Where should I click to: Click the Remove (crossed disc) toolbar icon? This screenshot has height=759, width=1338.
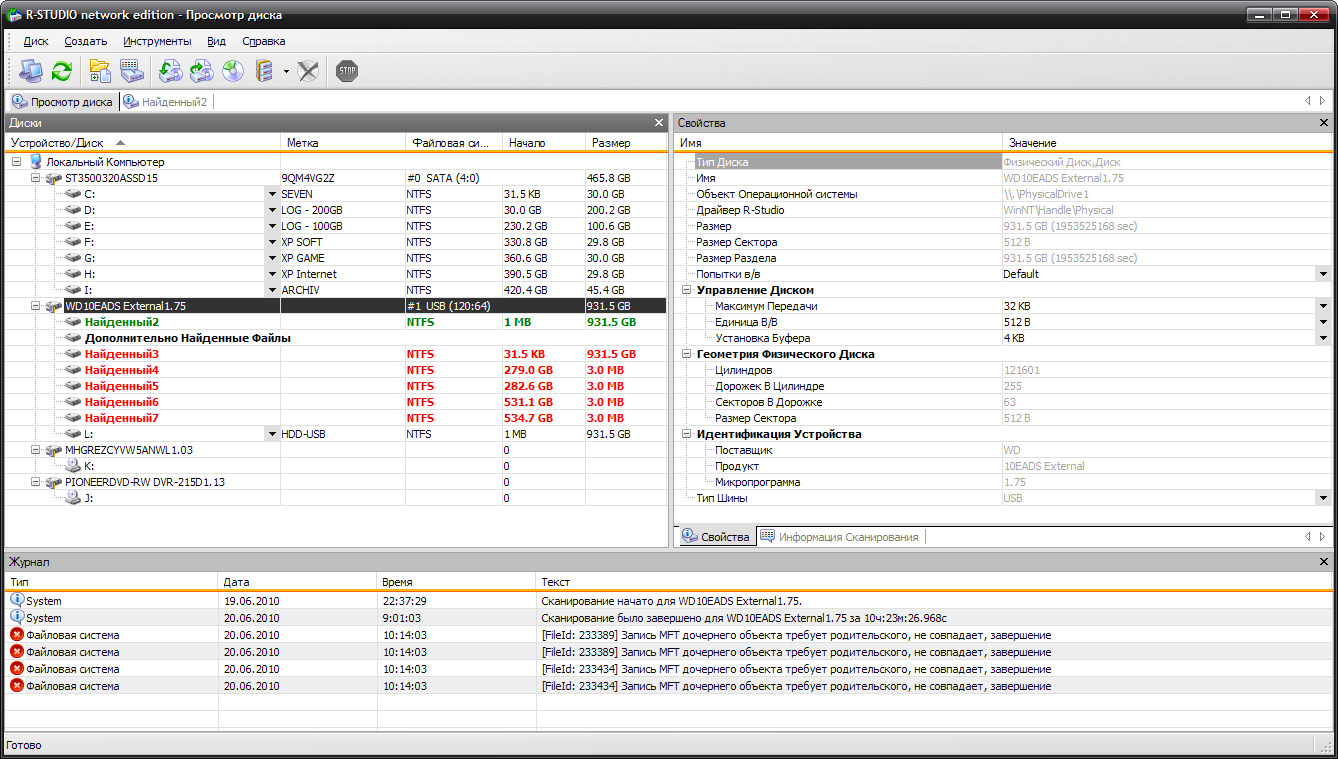[308, 71]
